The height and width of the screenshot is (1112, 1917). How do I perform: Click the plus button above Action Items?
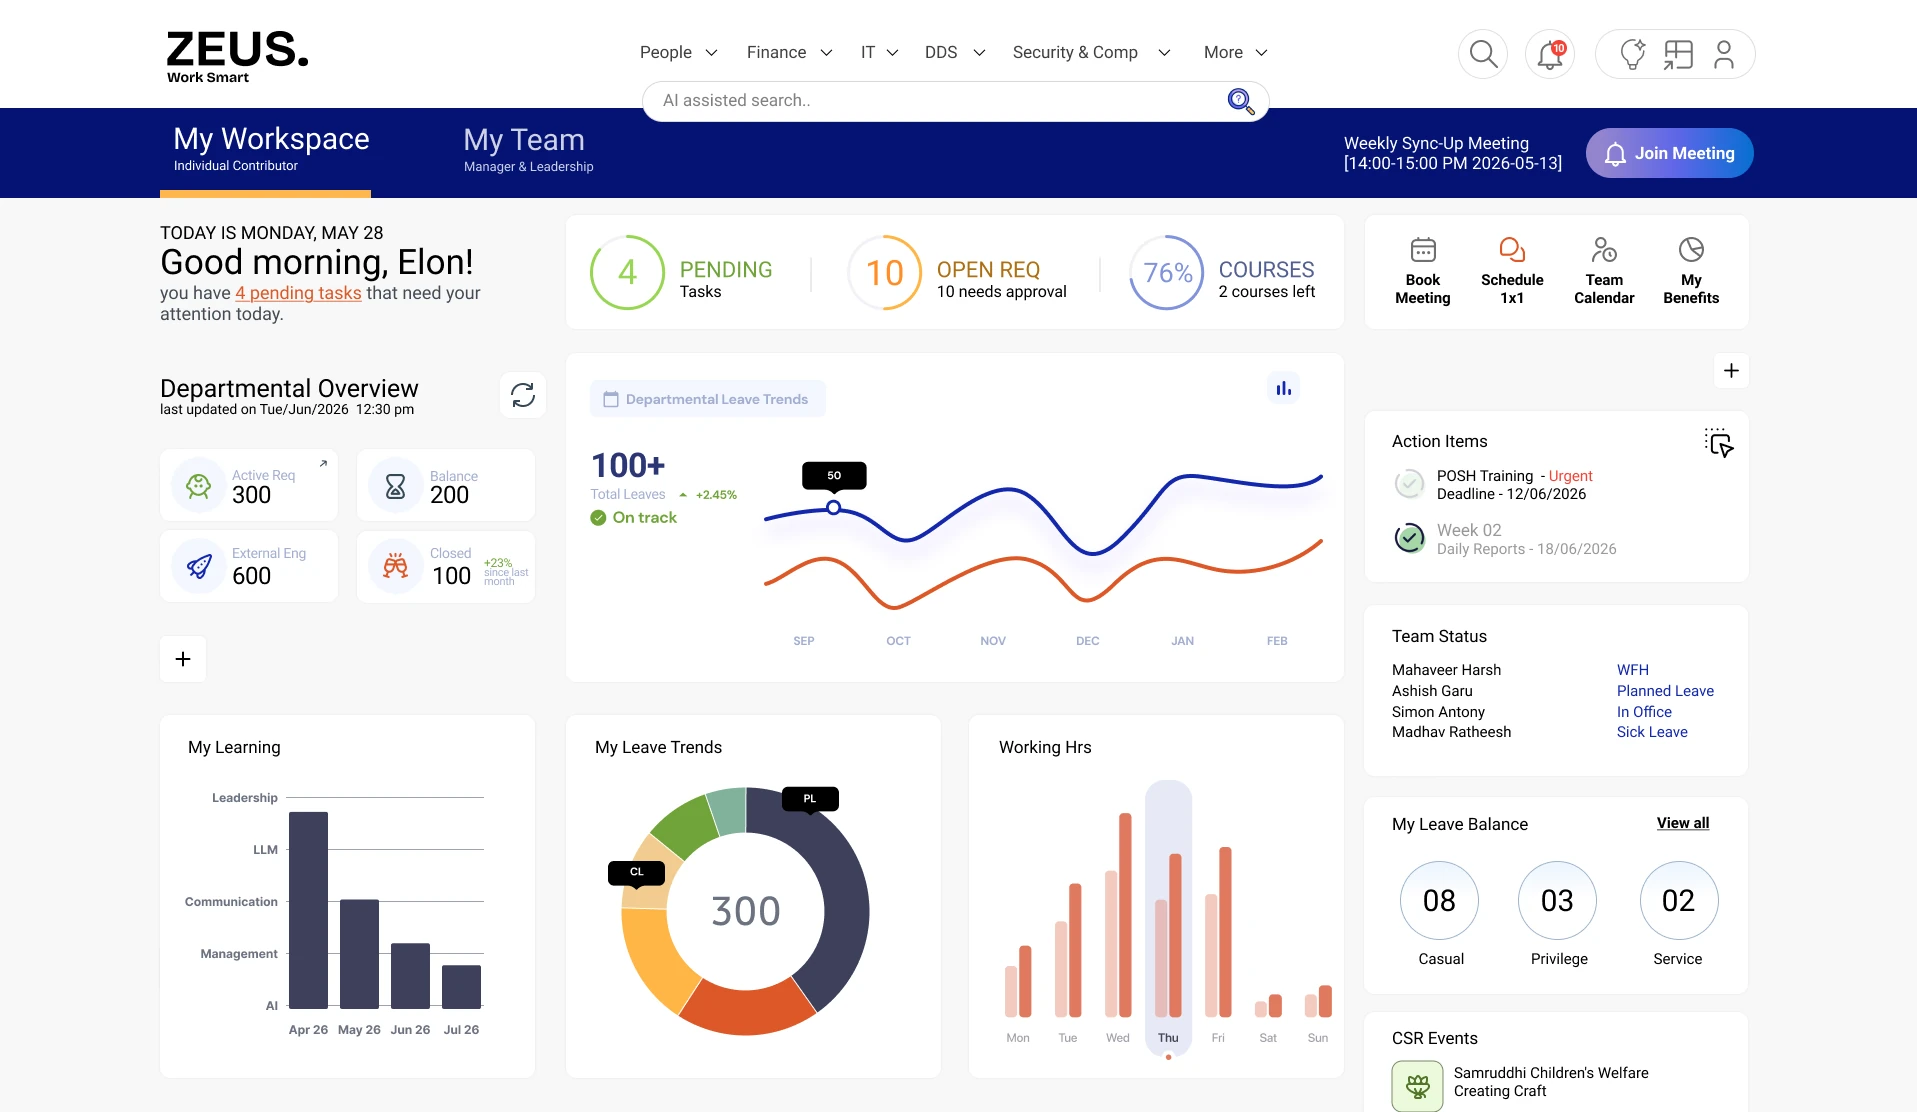pyautogui.click(x=1731, y=371)
